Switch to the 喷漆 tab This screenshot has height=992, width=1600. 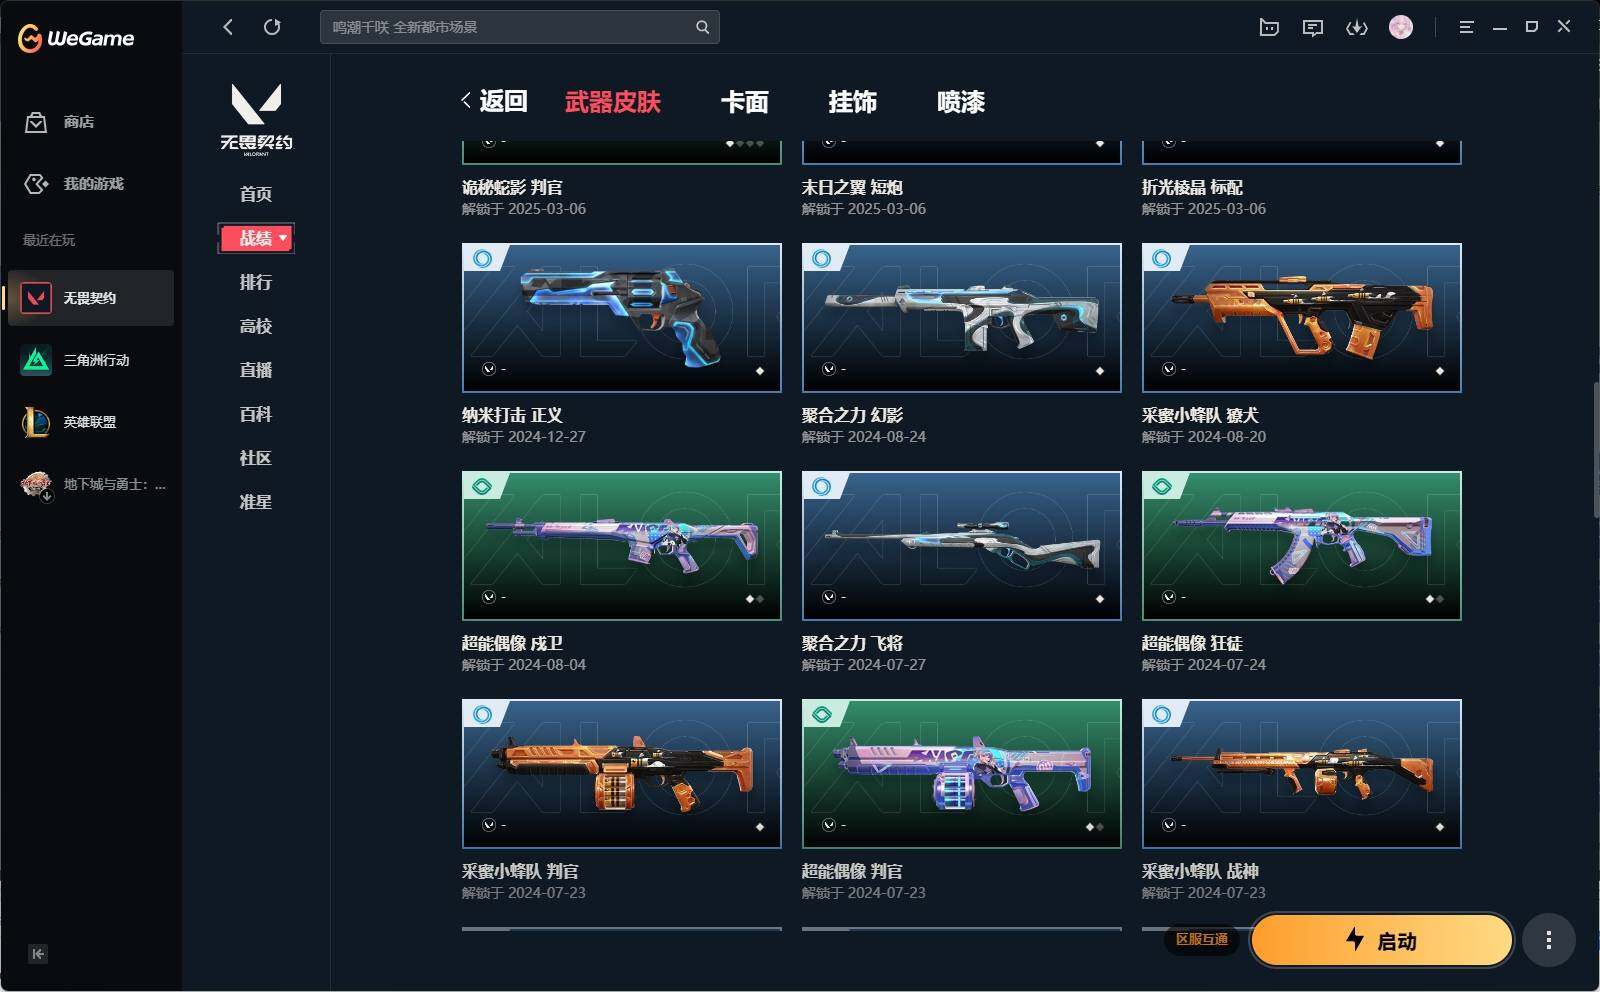[961, 102]
